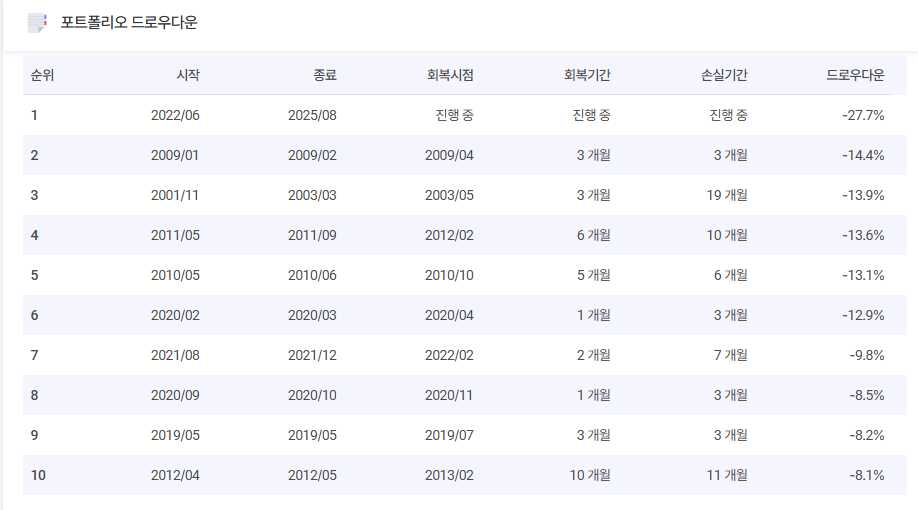The height and width of the screenshot is (510, 918).
Task: Click the -13.6% drawdown value
Action: click(863, 235)
